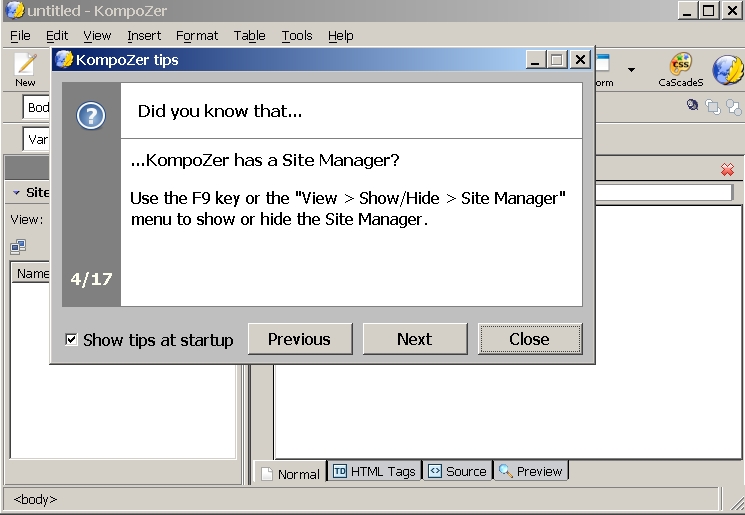
Task: Switch to the Normal editing tab
Action: coord(290,473)
